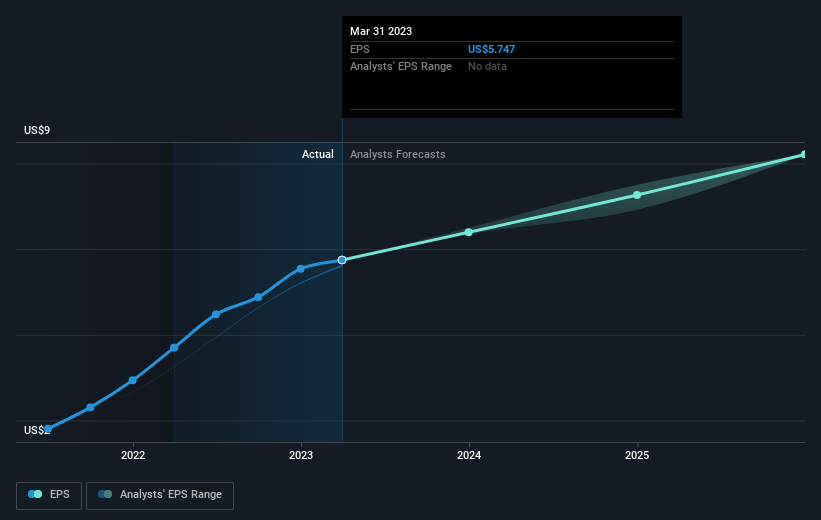Click the EPS data point above 2022 label
The height and width of the screenshot is (520, 821).
click(x=132, y=380)
